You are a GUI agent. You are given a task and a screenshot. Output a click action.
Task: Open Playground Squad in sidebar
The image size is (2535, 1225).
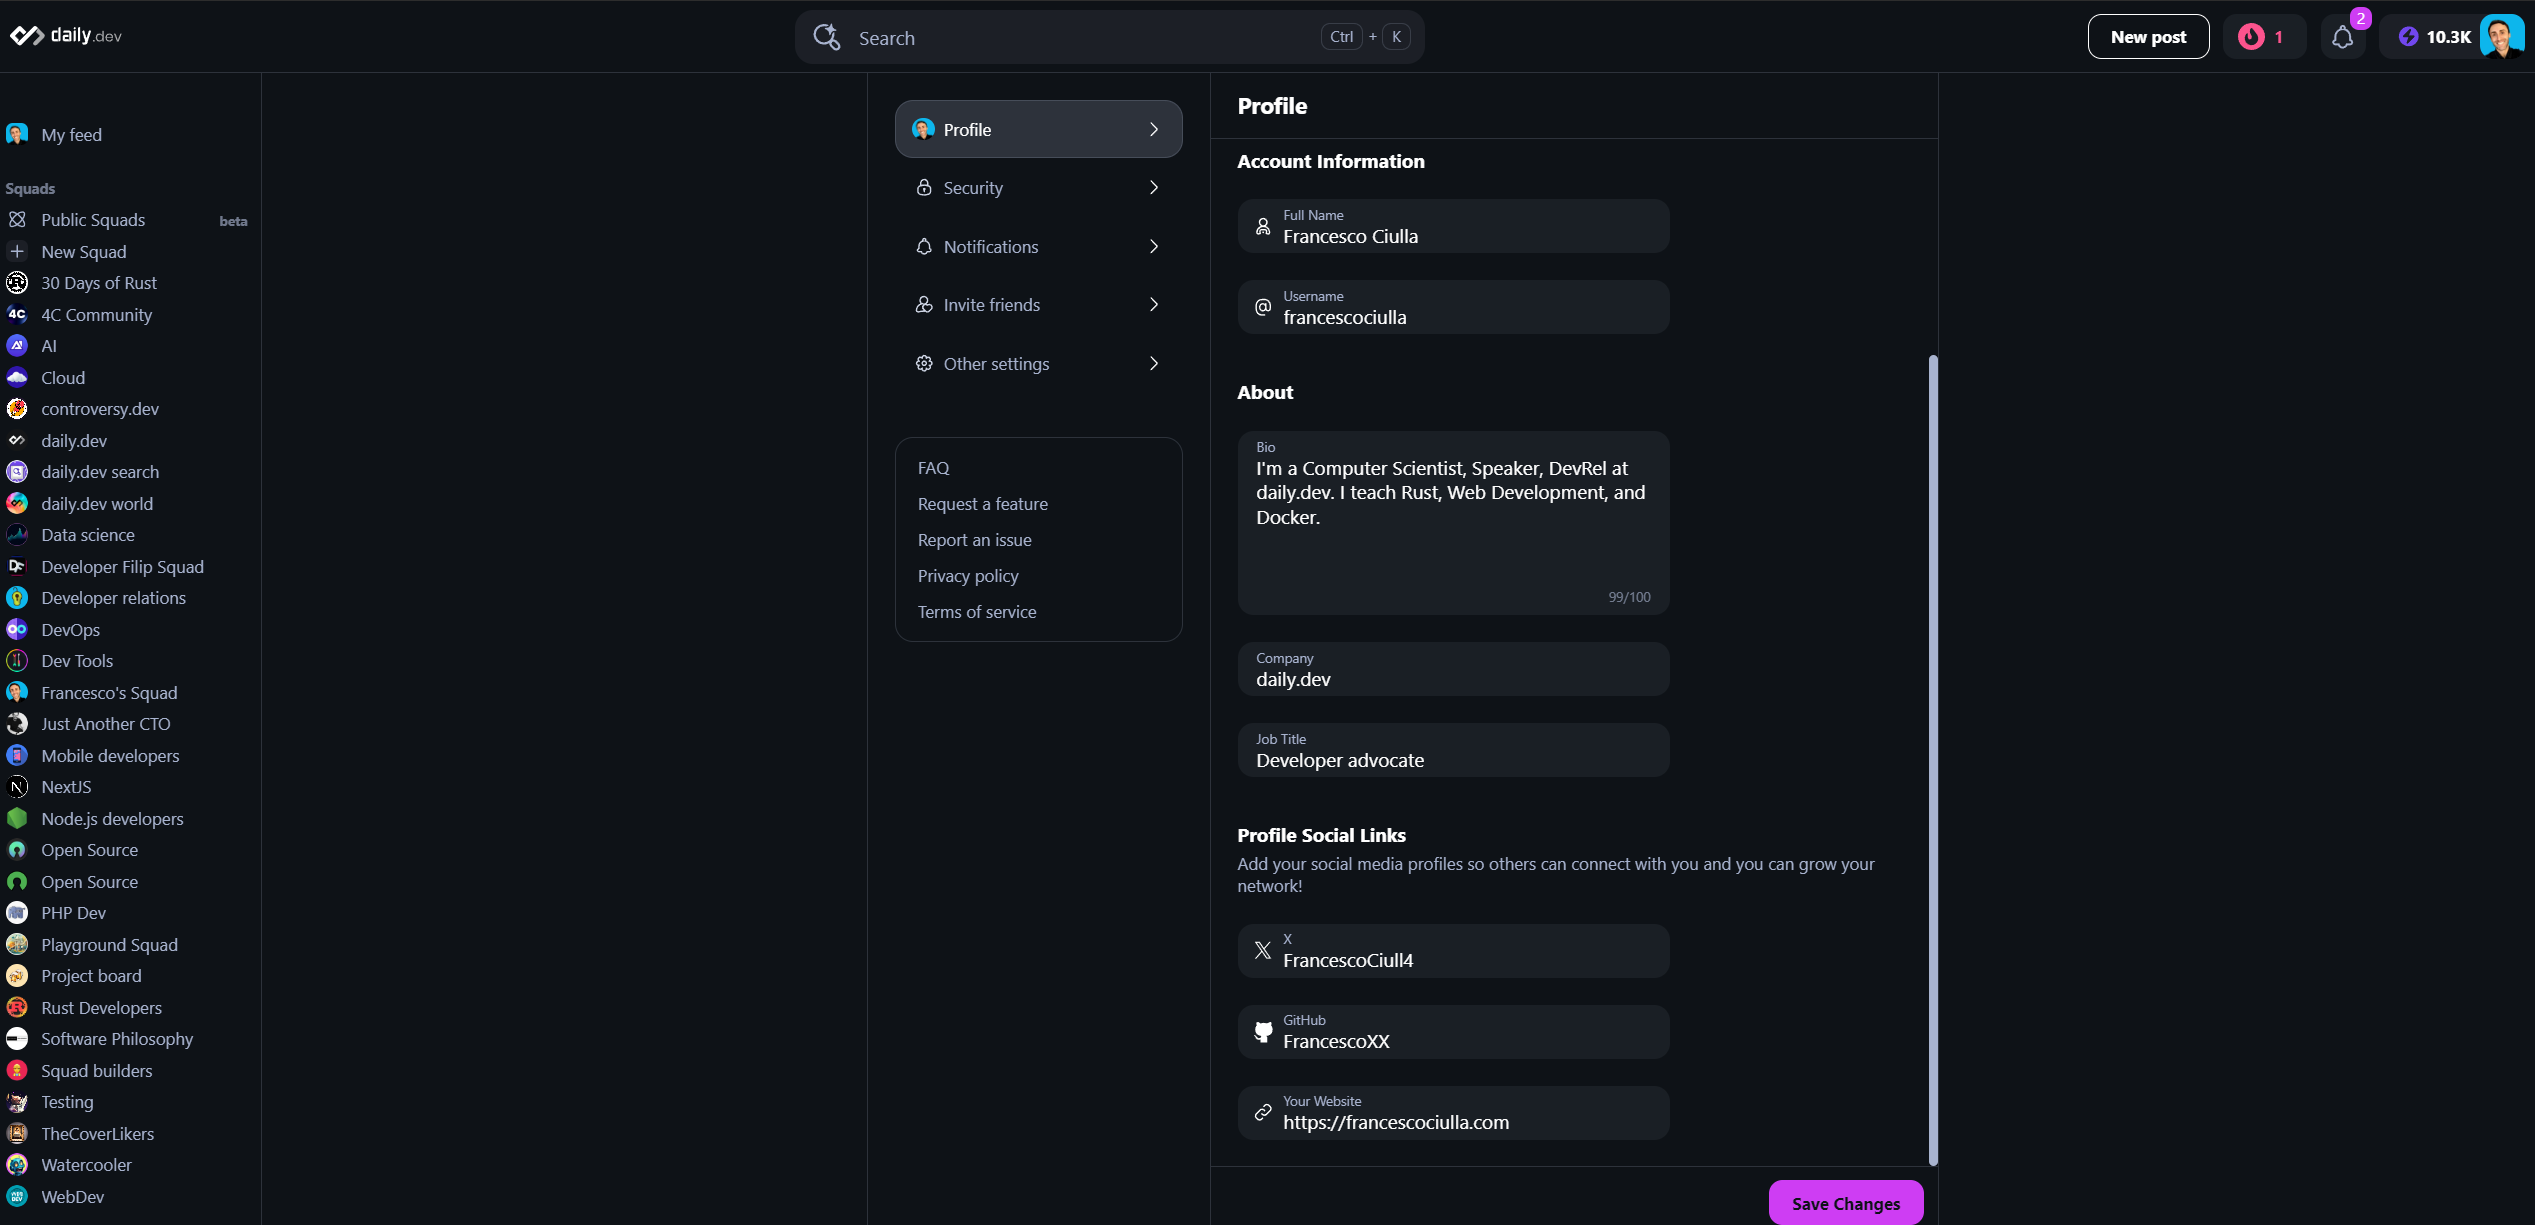point(109,945)
